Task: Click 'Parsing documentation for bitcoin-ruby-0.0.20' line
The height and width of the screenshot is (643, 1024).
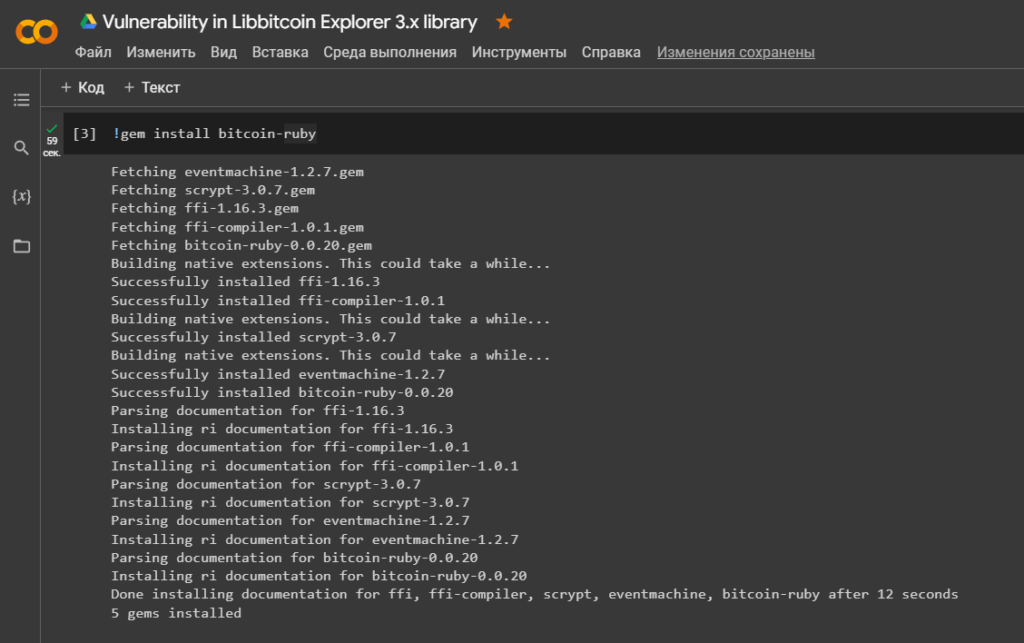Action: coord(295,558)
